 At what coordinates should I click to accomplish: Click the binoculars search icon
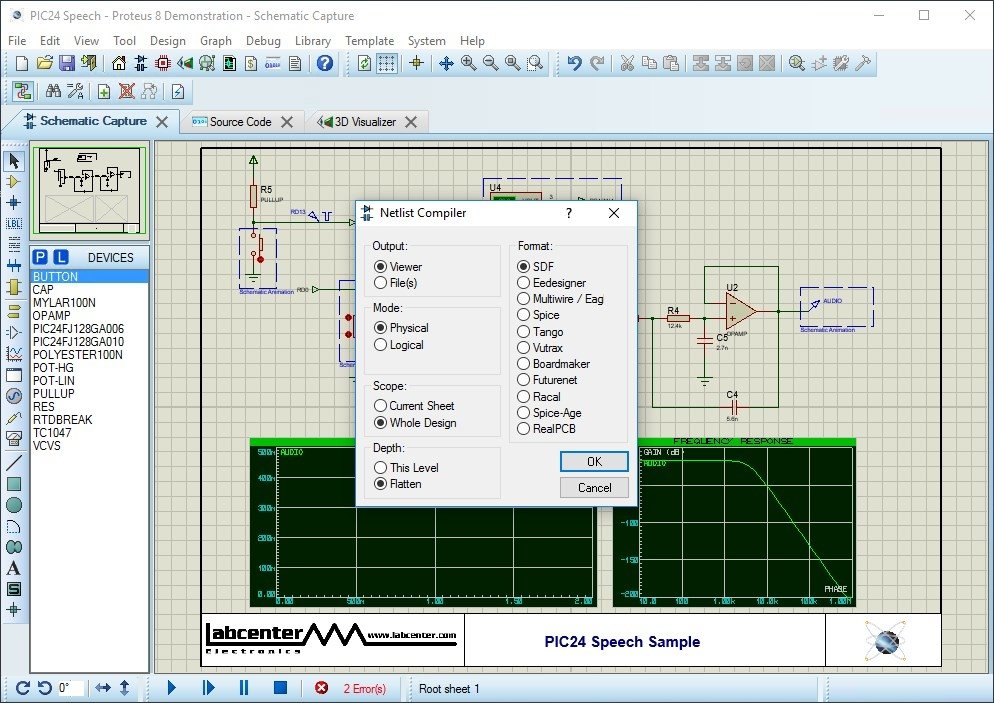53,92
